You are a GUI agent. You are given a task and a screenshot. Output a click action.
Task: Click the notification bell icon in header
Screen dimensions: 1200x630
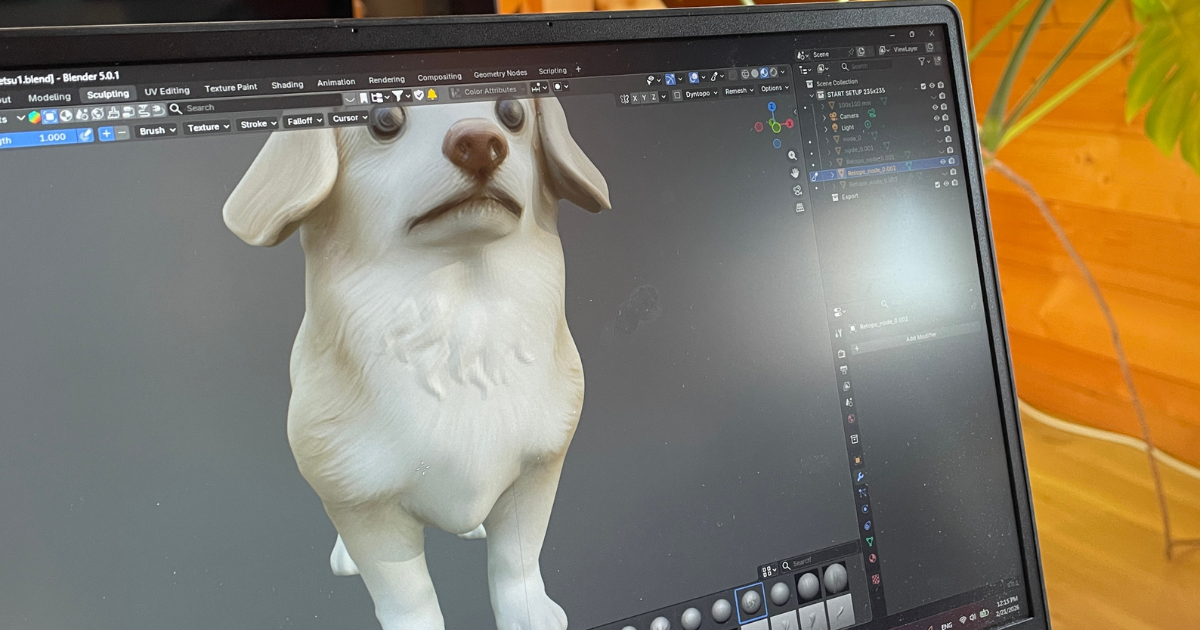(432, 95)
